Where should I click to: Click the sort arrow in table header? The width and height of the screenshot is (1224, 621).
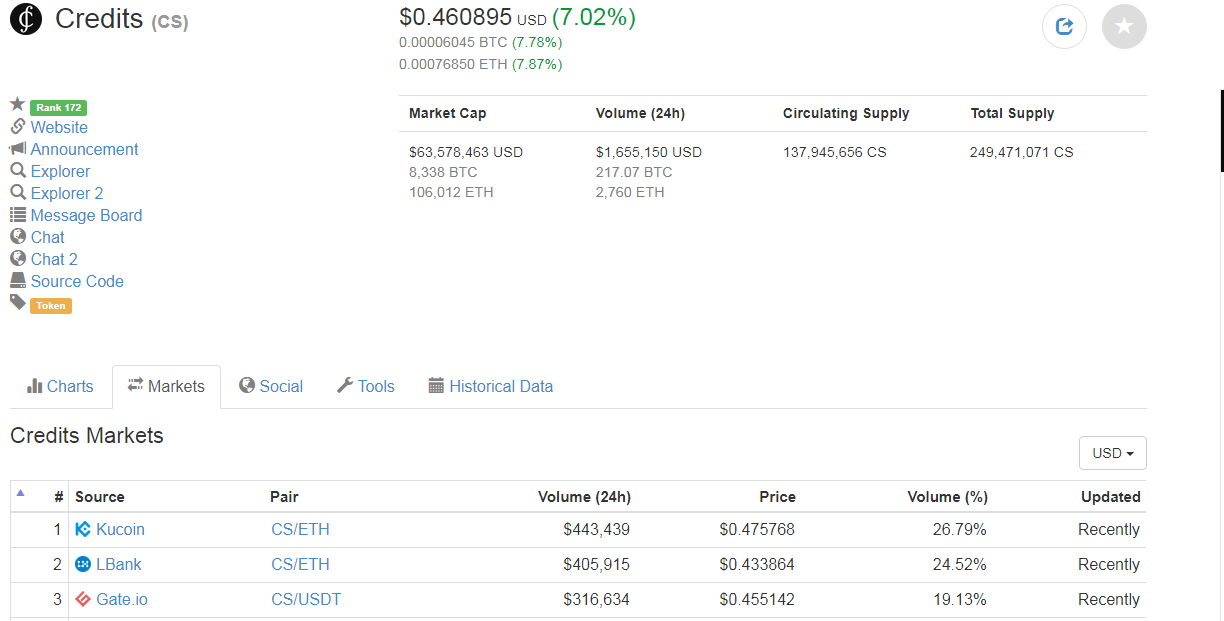click(21, 493)
